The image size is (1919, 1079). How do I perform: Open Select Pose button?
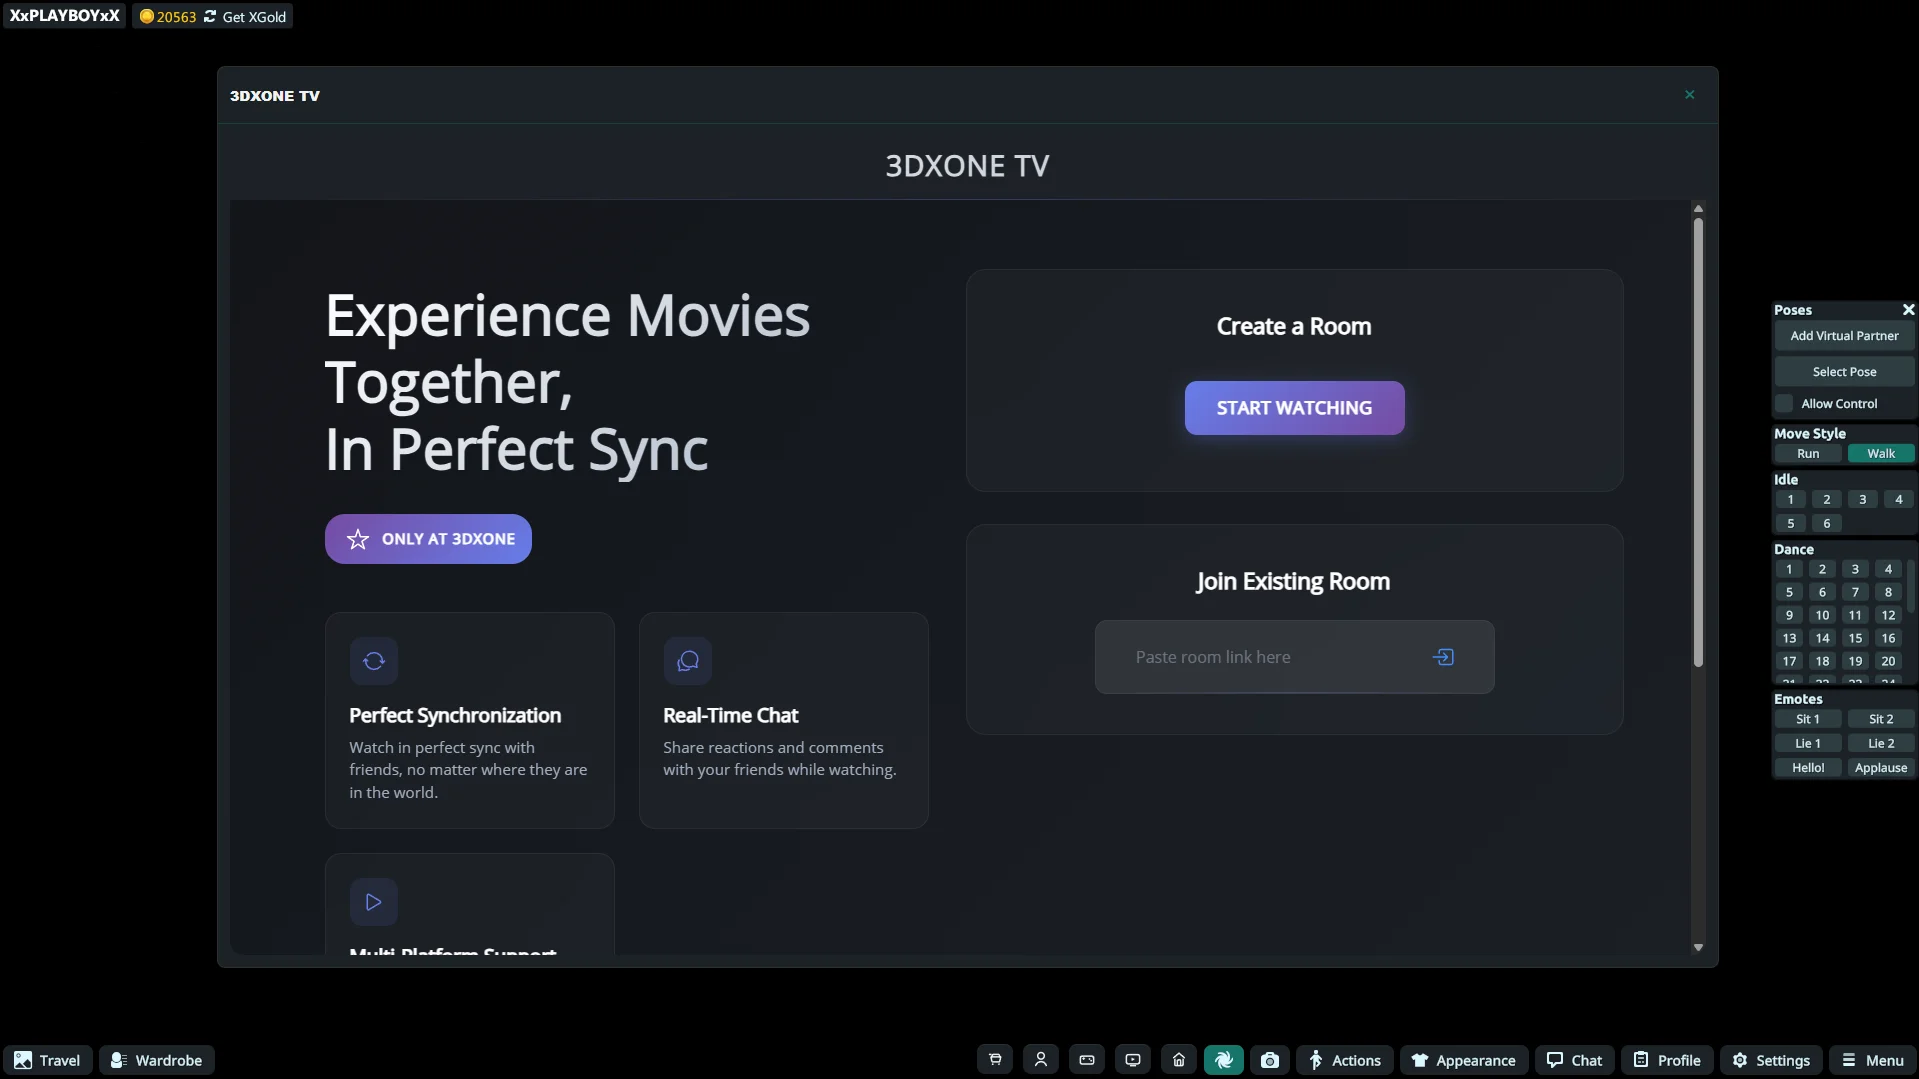click(1844, 372)
